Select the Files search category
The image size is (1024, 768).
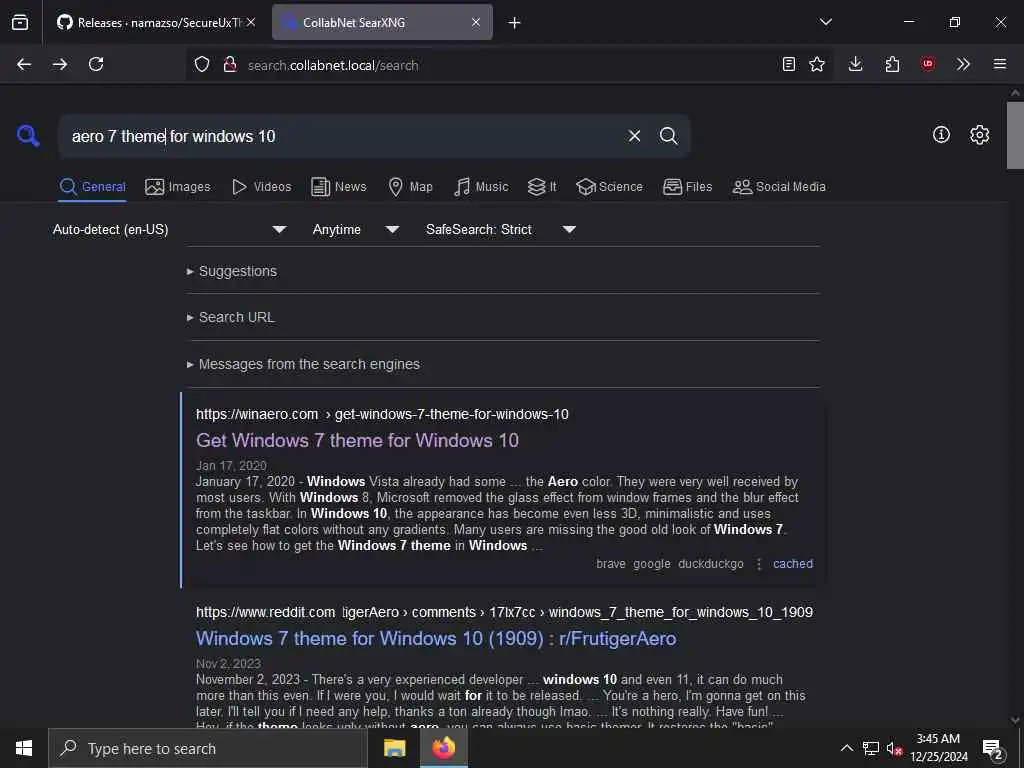click(x=687, y=187)
